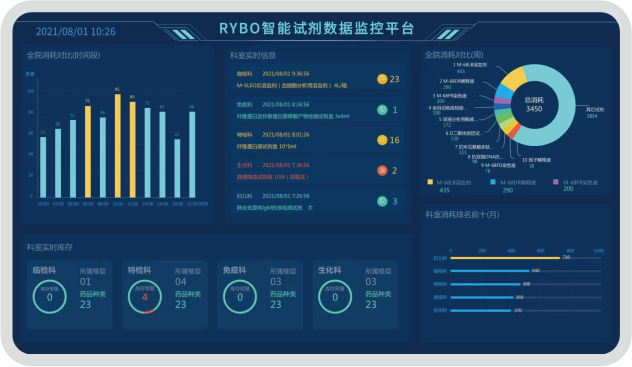Click the 科室消耗排名前十(月) heading
The height and width of the screenshot is (367, 632).
coord(462,214)
